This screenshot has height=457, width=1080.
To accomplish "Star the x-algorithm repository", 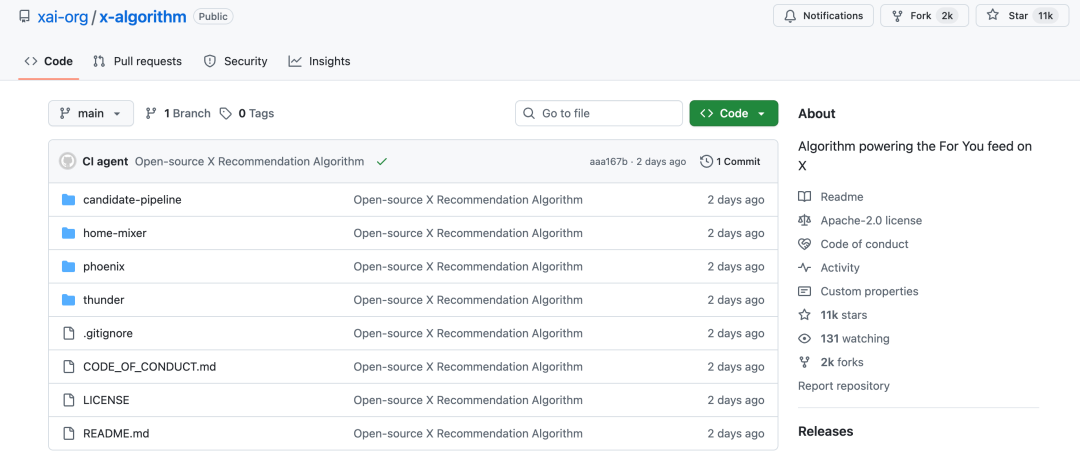I will click(x=1020, y=16).
